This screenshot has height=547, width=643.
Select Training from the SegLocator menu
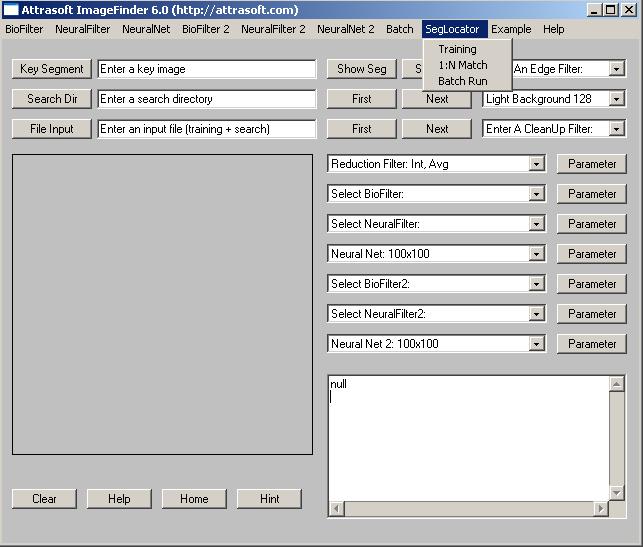click(457, 49)
